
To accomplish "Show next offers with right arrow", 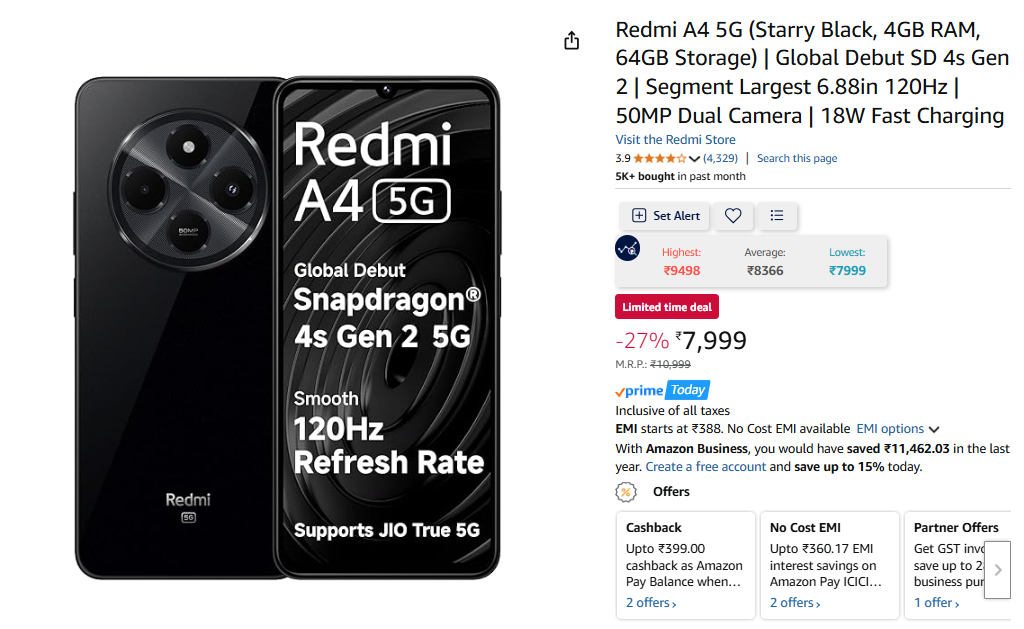I will coord(998,570).
